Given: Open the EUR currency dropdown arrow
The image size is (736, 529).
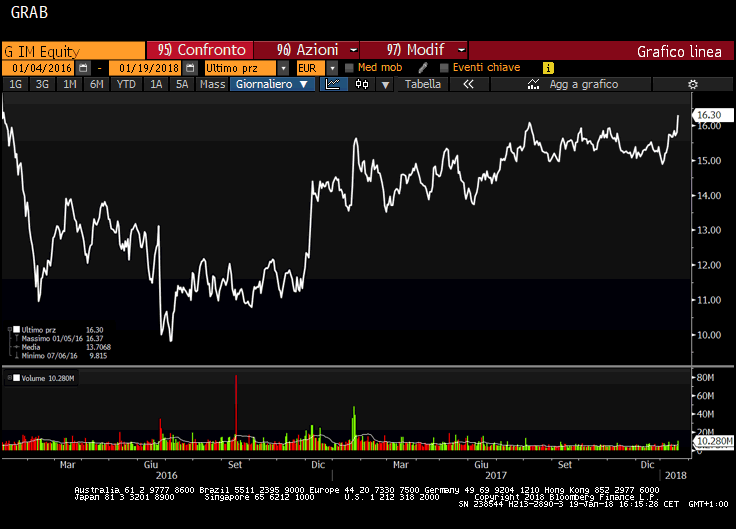Looking at the screenshot, I should click(332, 68).
